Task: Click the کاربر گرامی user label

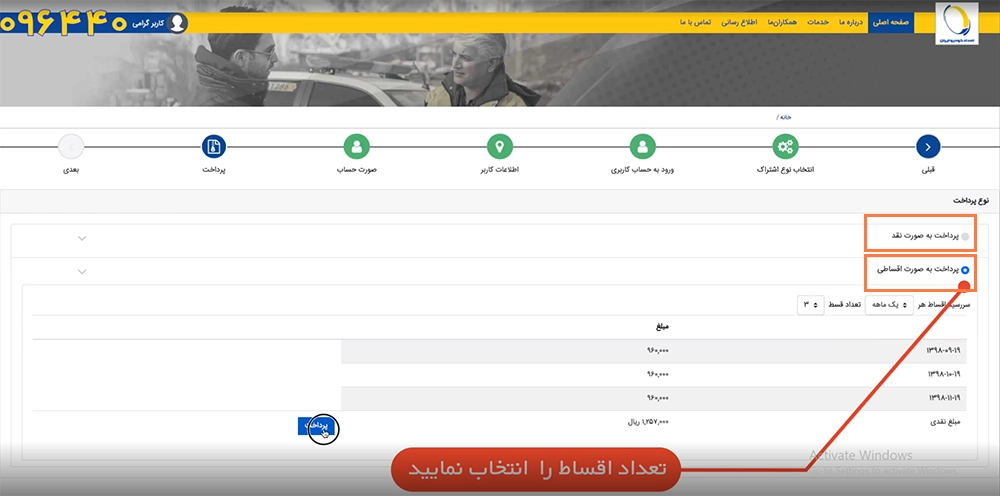Action: 148,24
